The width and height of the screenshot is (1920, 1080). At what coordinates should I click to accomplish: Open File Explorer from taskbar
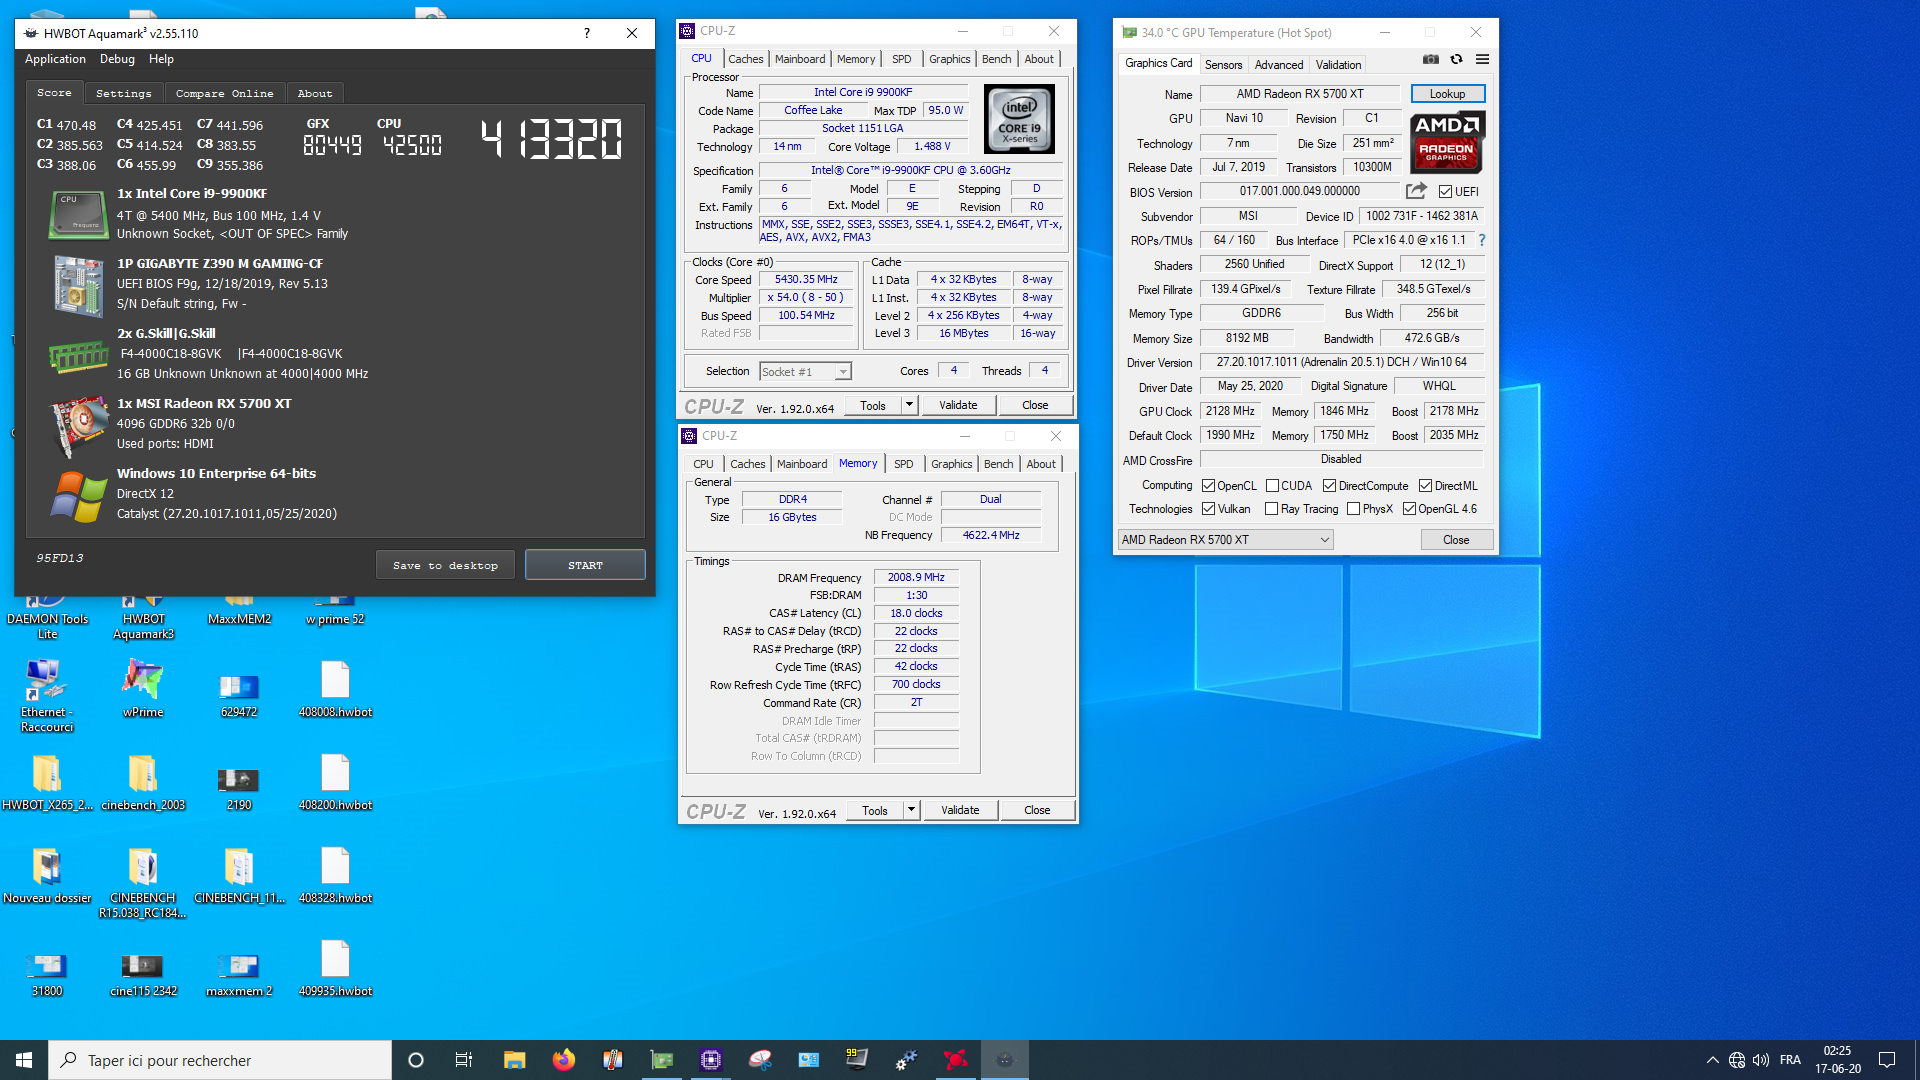tap(514, 1060)
